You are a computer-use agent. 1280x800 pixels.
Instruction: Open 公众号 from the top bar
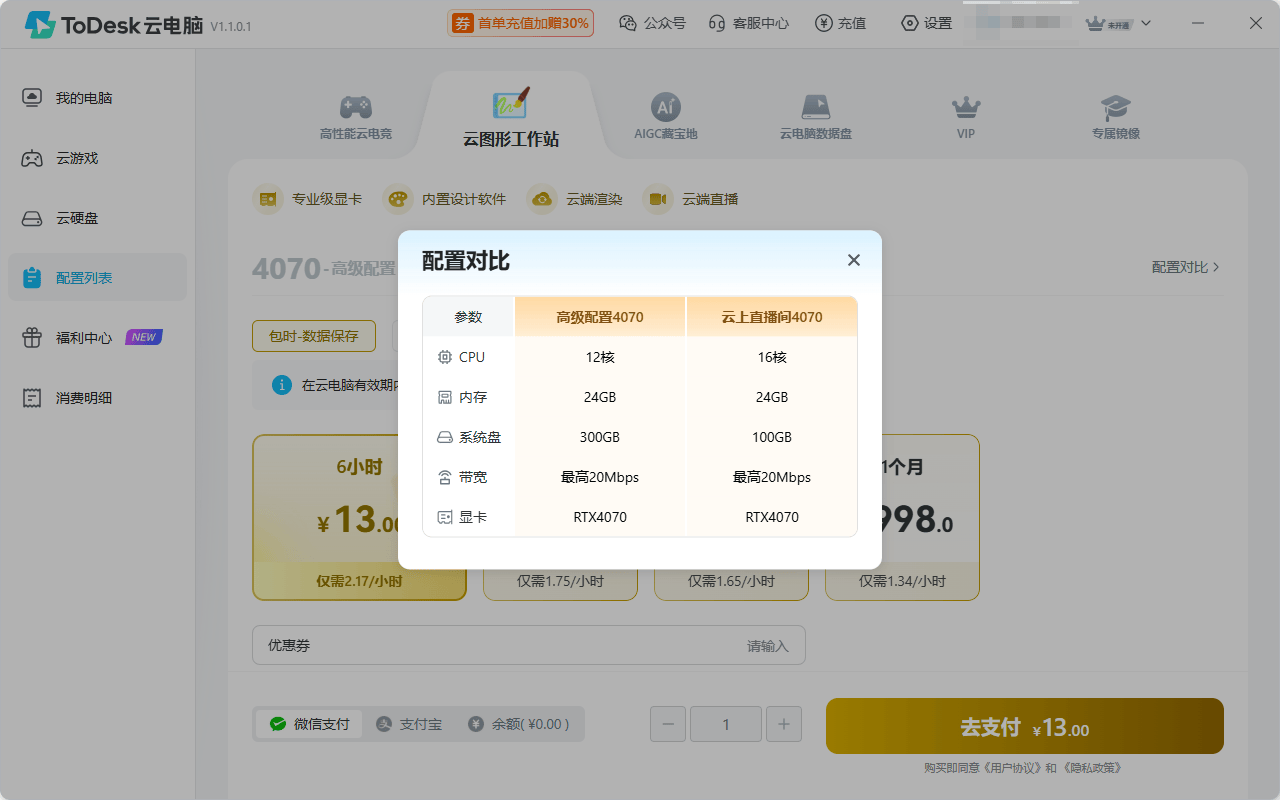[x=652, y=23]
